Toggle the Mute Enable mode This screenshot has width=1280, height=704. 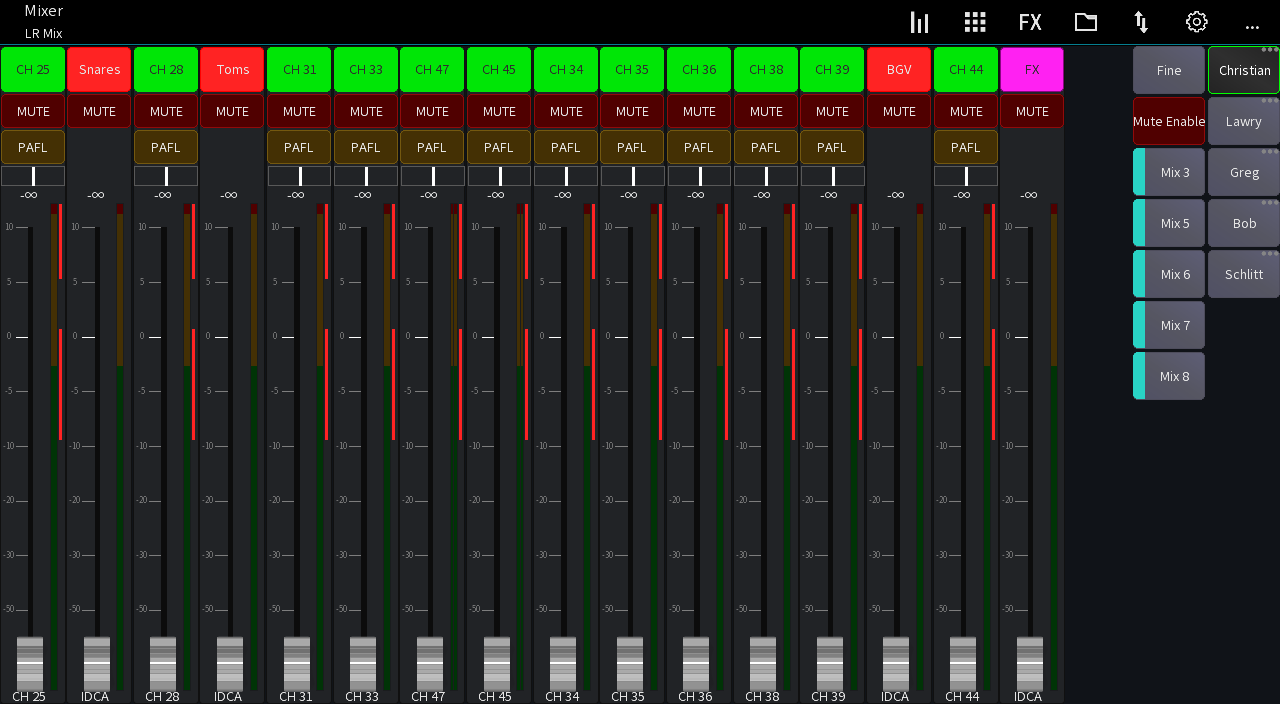(x=1168, y=121)
